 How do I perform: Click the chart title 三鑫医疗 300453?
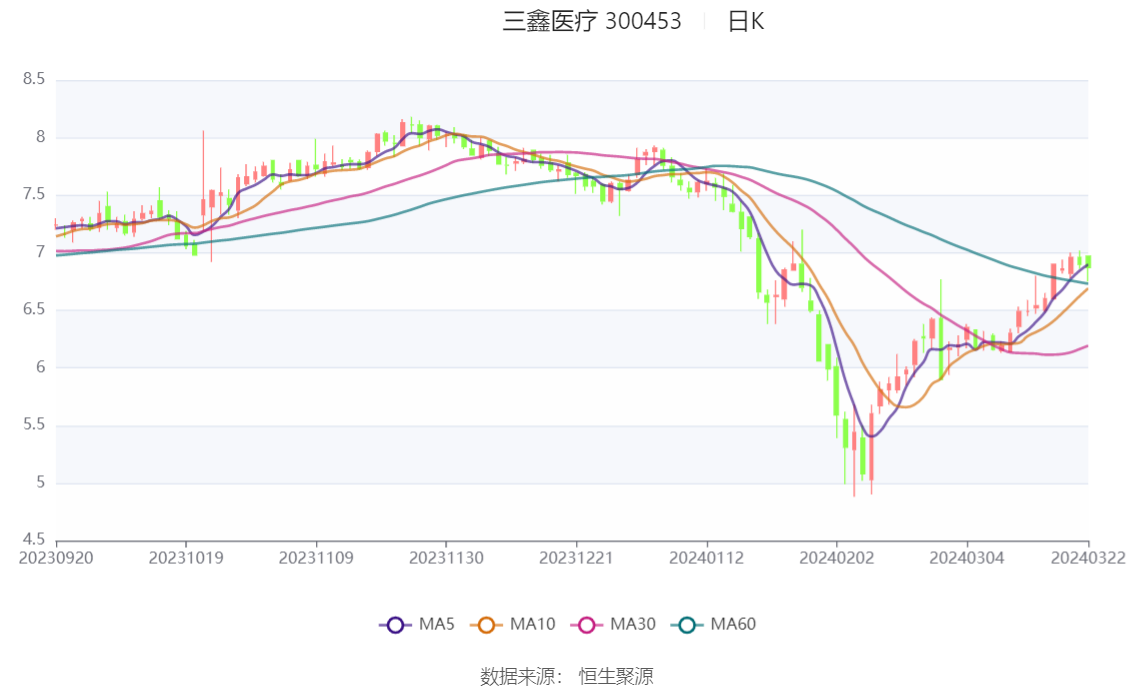pyautogui.click(x=592, y=21)
